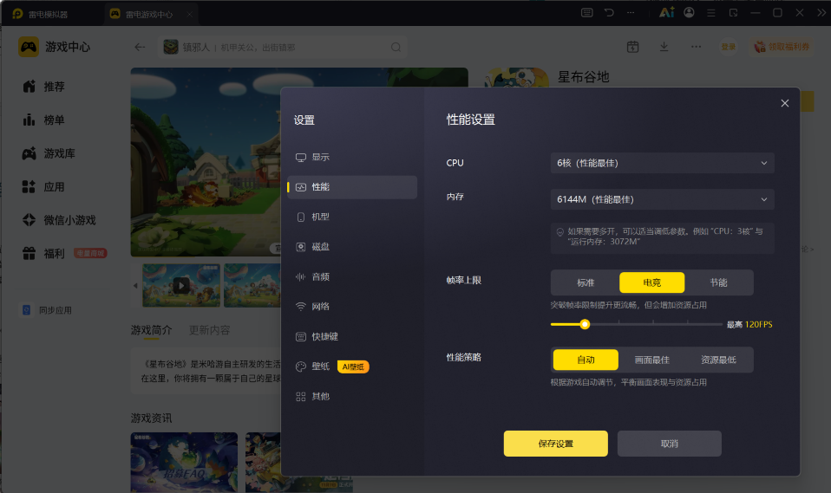Click the back arrow icon in title bar
The width and height of the screenshot is (831, 493).
(609, 13)
